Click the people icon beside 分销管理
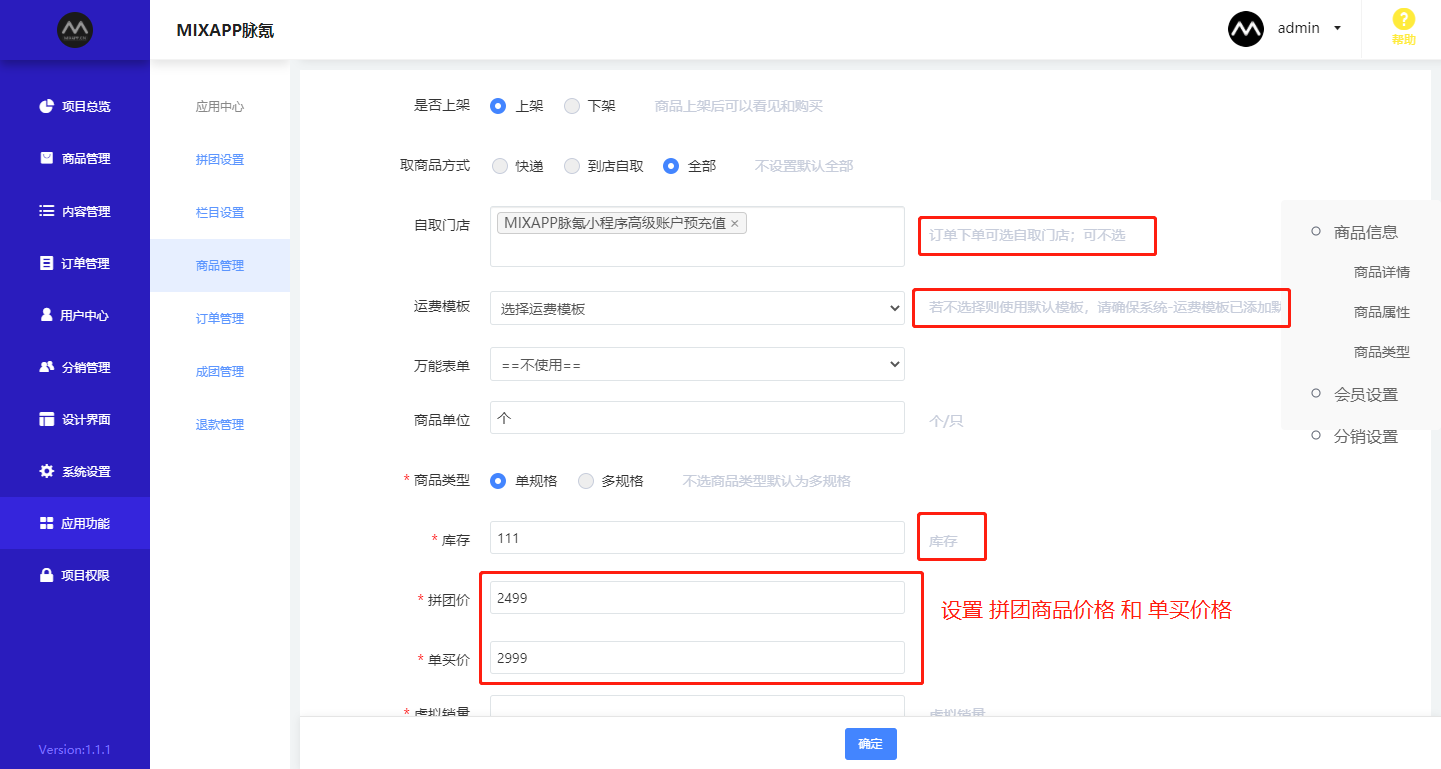The height and width of the screenshot is (769, 1441). [x=46, y=367]
